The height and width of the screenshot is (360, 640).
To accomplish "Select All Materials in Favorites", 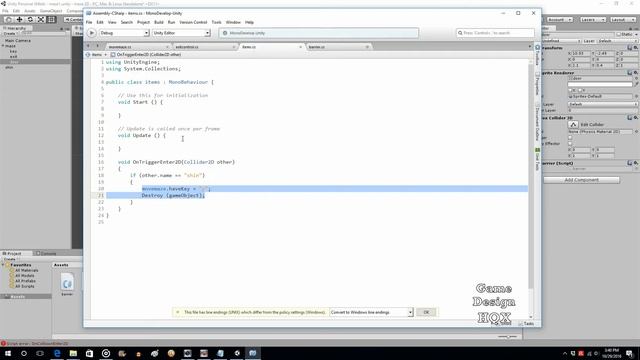I will point(27,270).
